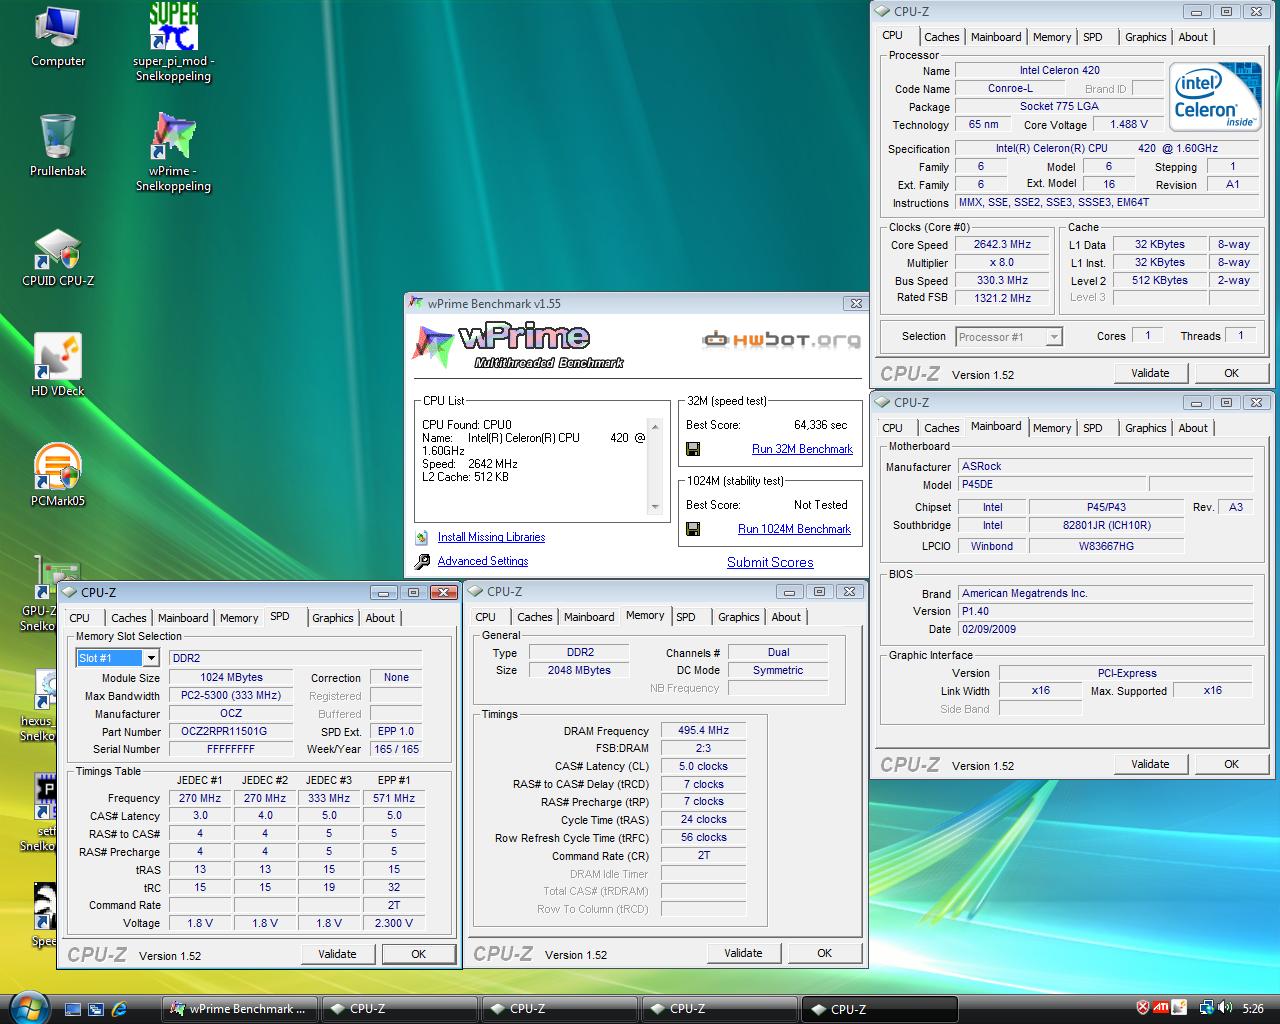Select the CPU tab in the OCZ SPD window
This screenshot has width=1280, height=1024.
click(80, 618)
